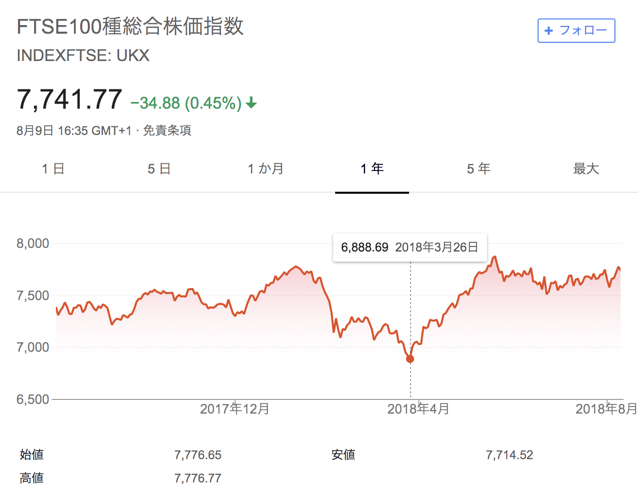Click the 高値 label
Image resolution: width=638 pixels, height=503 pixels.
point(31,478)
